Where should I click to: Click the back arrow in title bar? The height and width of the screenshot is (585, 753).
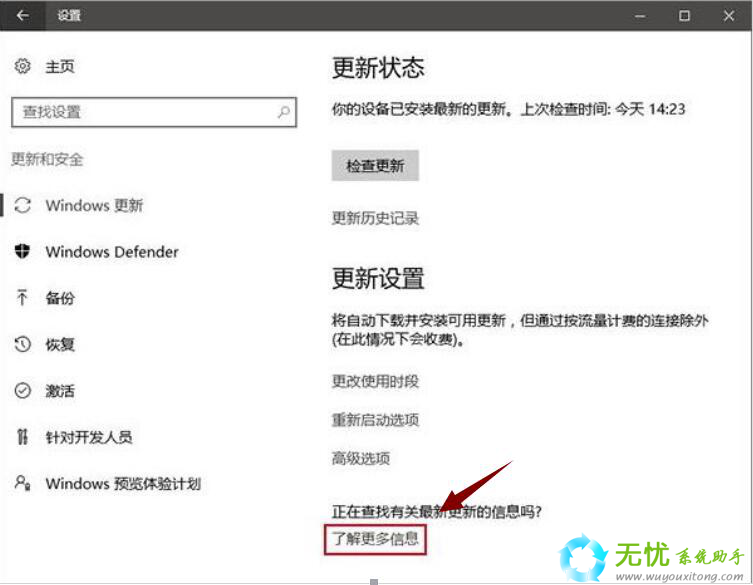(x=23, y=15)
